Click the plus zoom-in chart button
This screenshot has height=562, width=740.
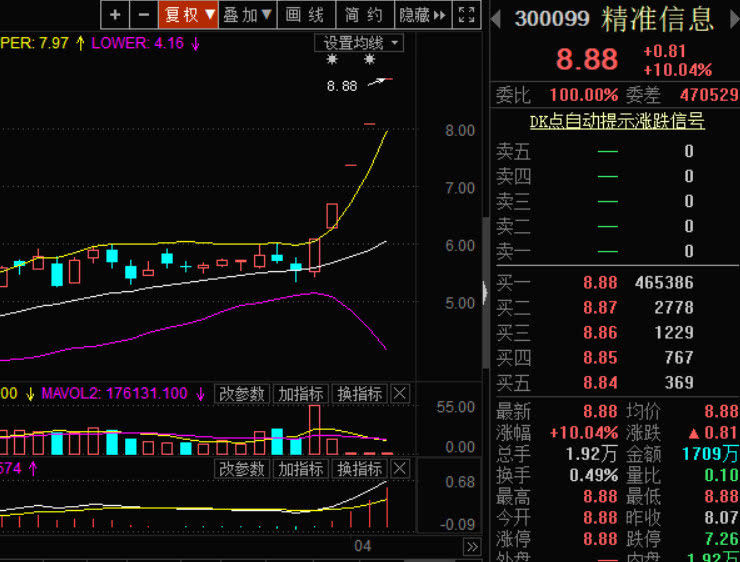click(116, 14)
